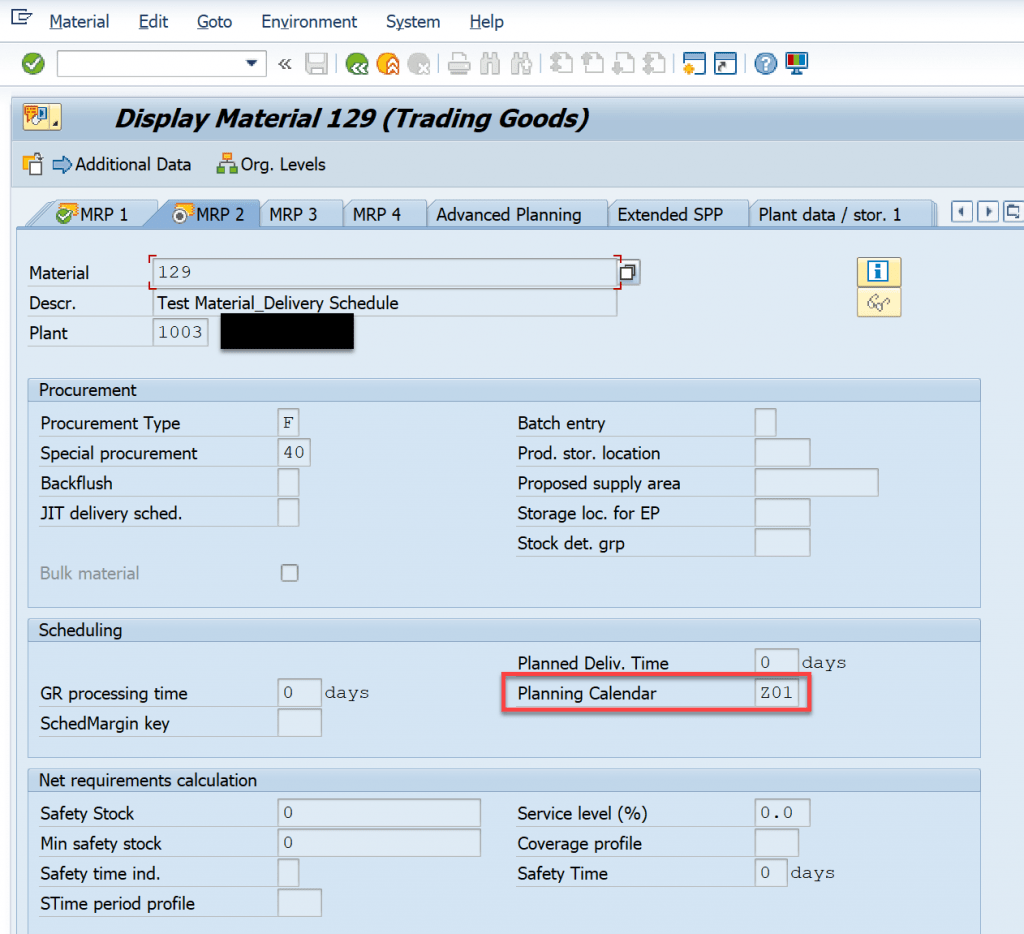This screenshot has width=1024, height=934.
Task: Collapse the command field with double-chevron
Action: tap(284, 64)
